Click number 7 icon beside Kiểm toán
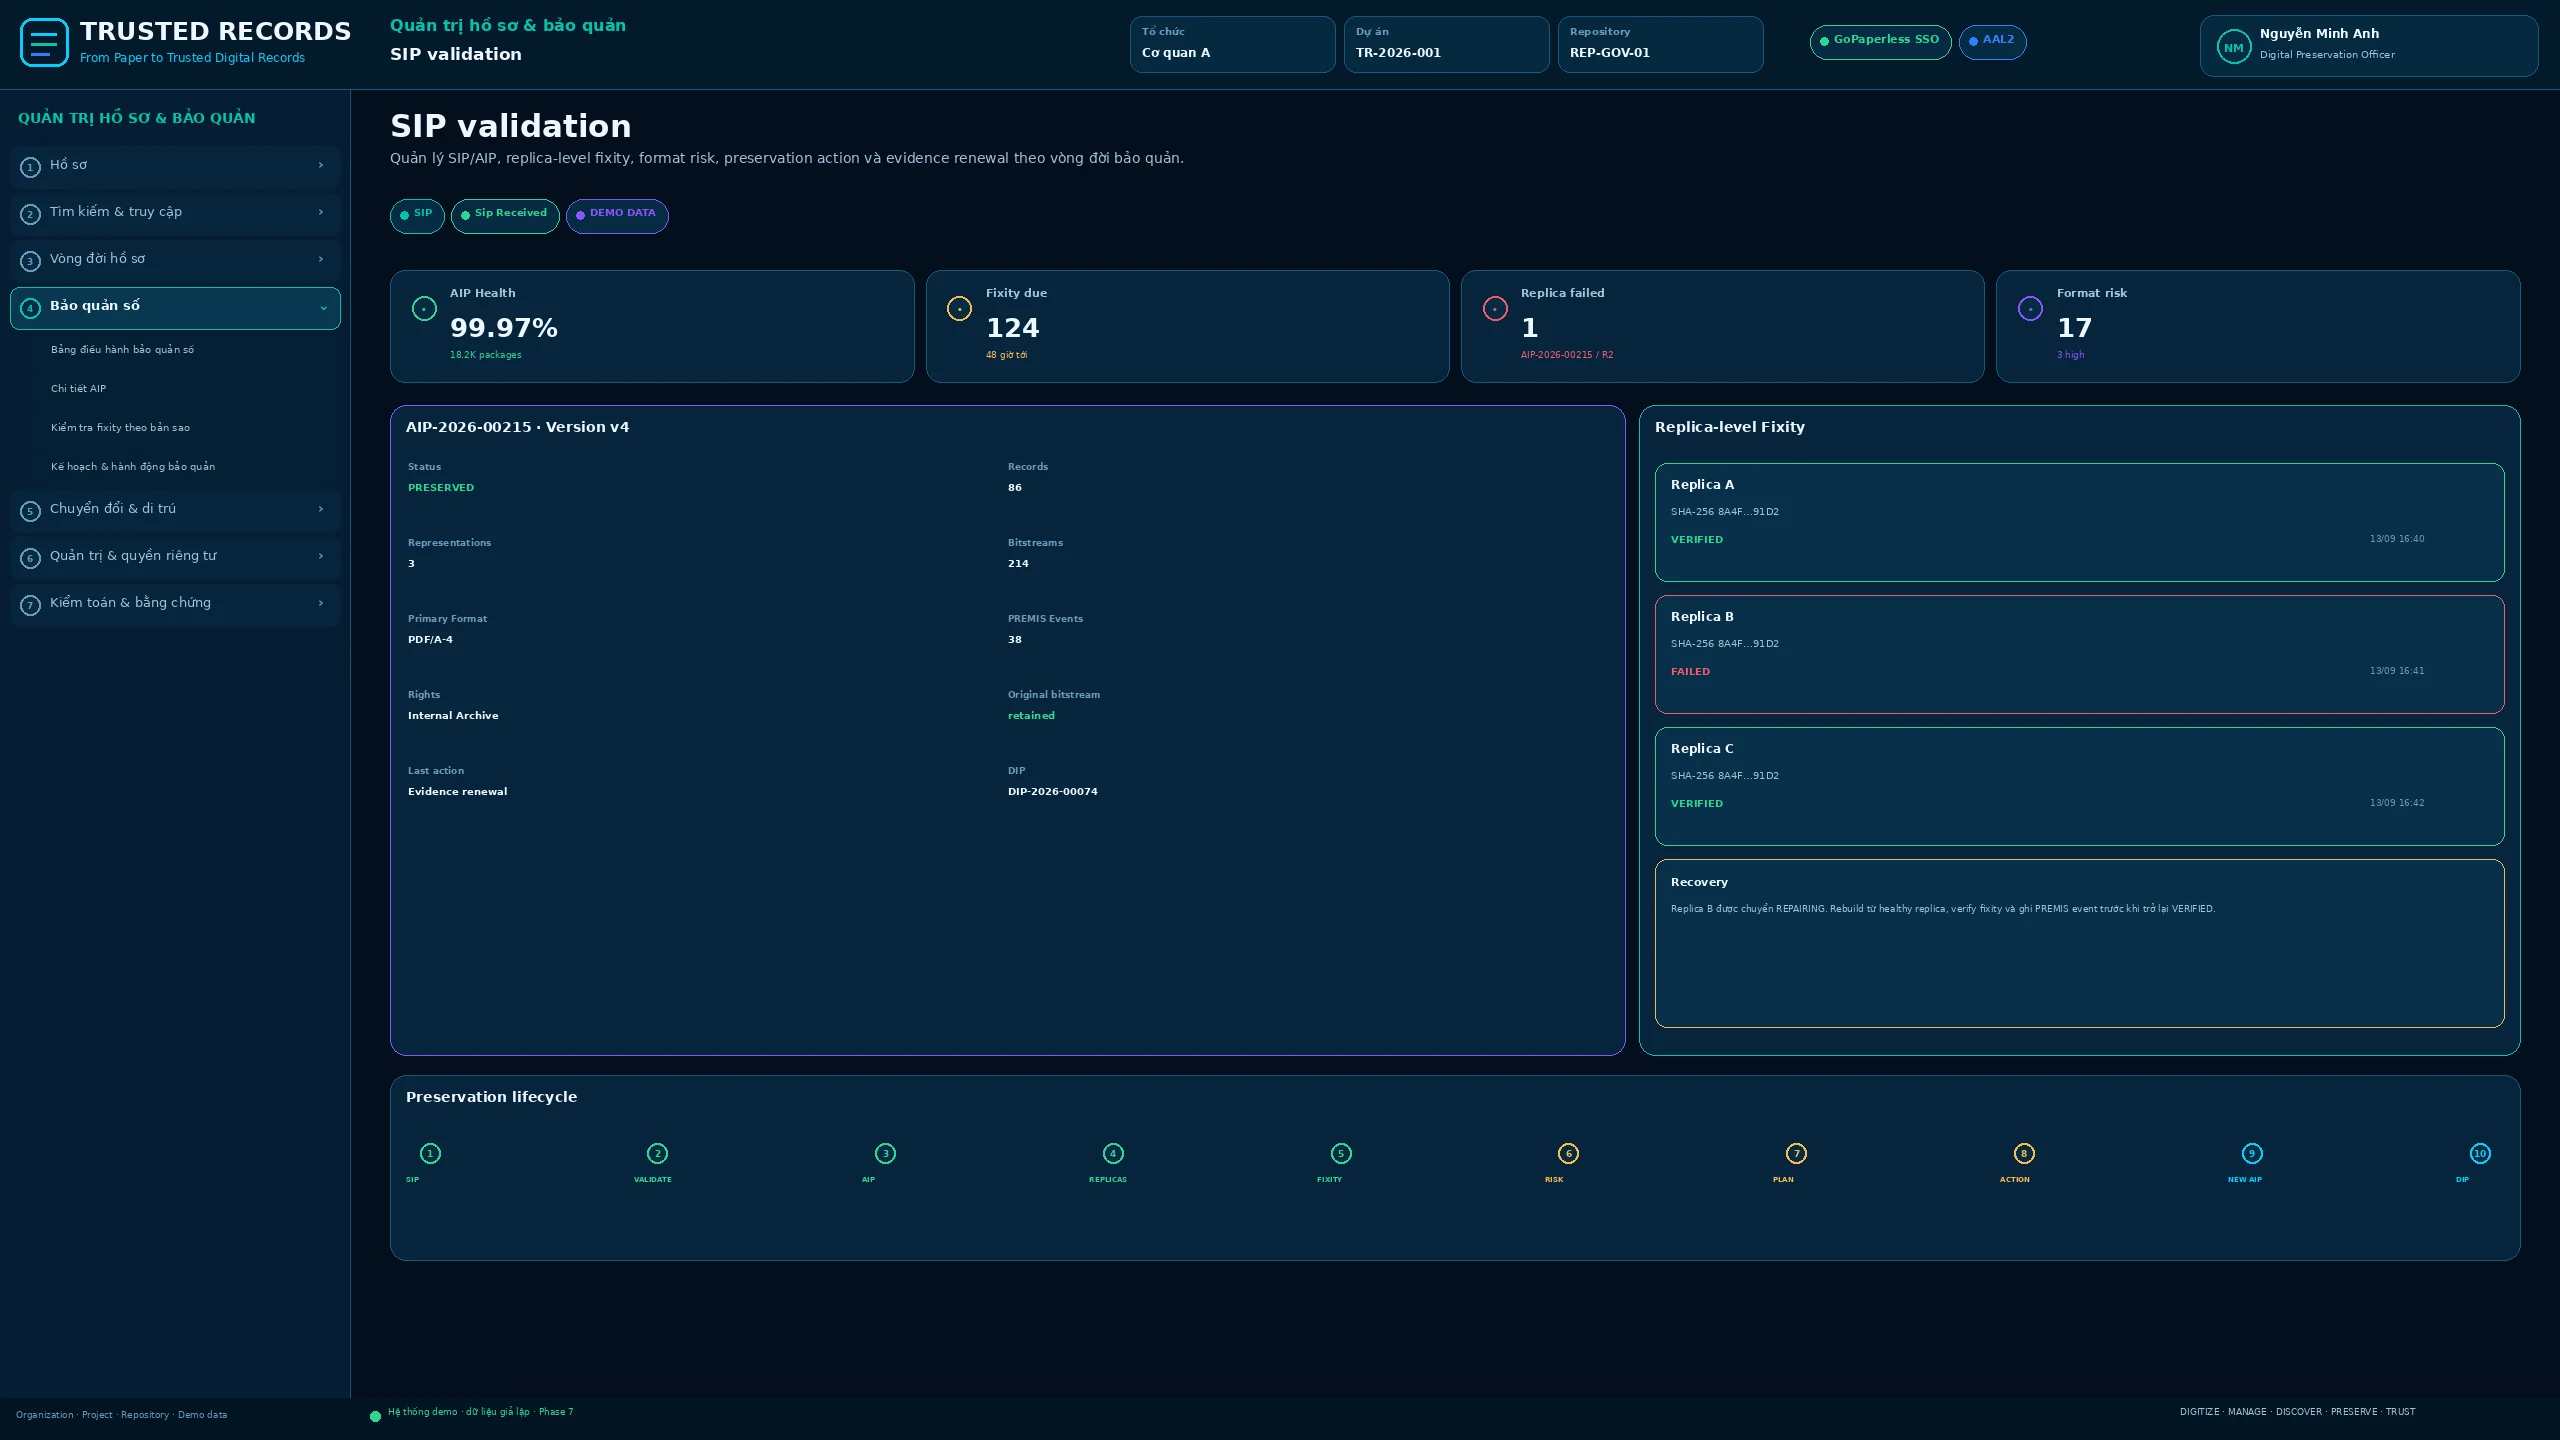 tap(30, 605)
